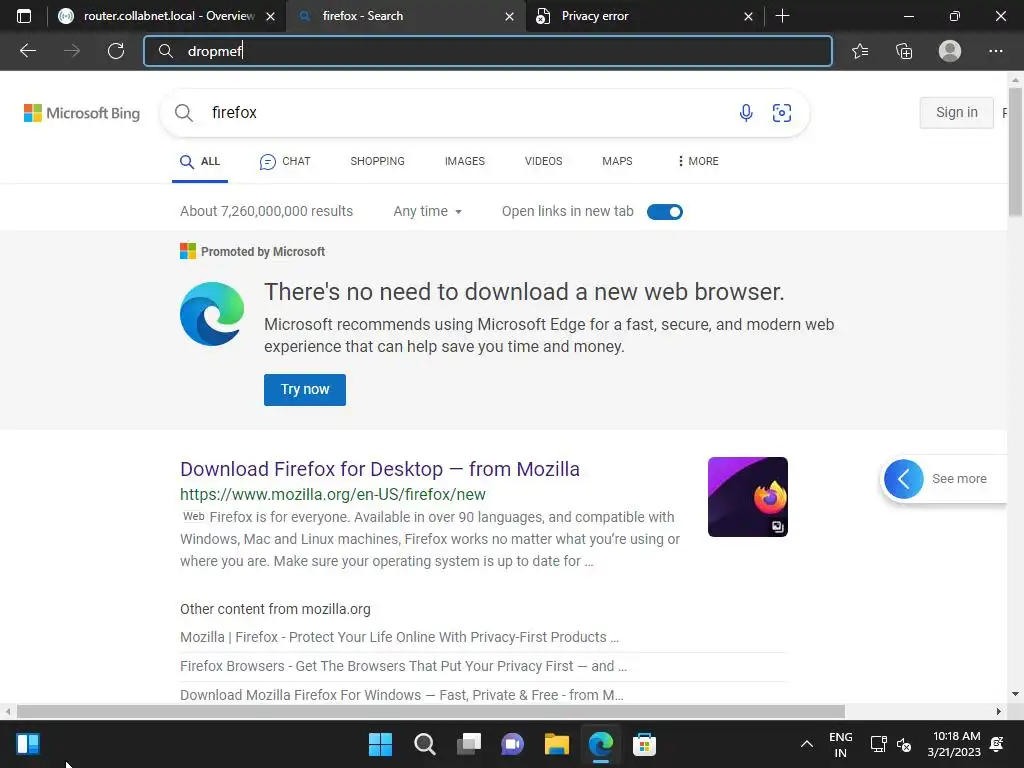
Task: Click the Bing search magnifier icon
Action: tap(184, 112)
